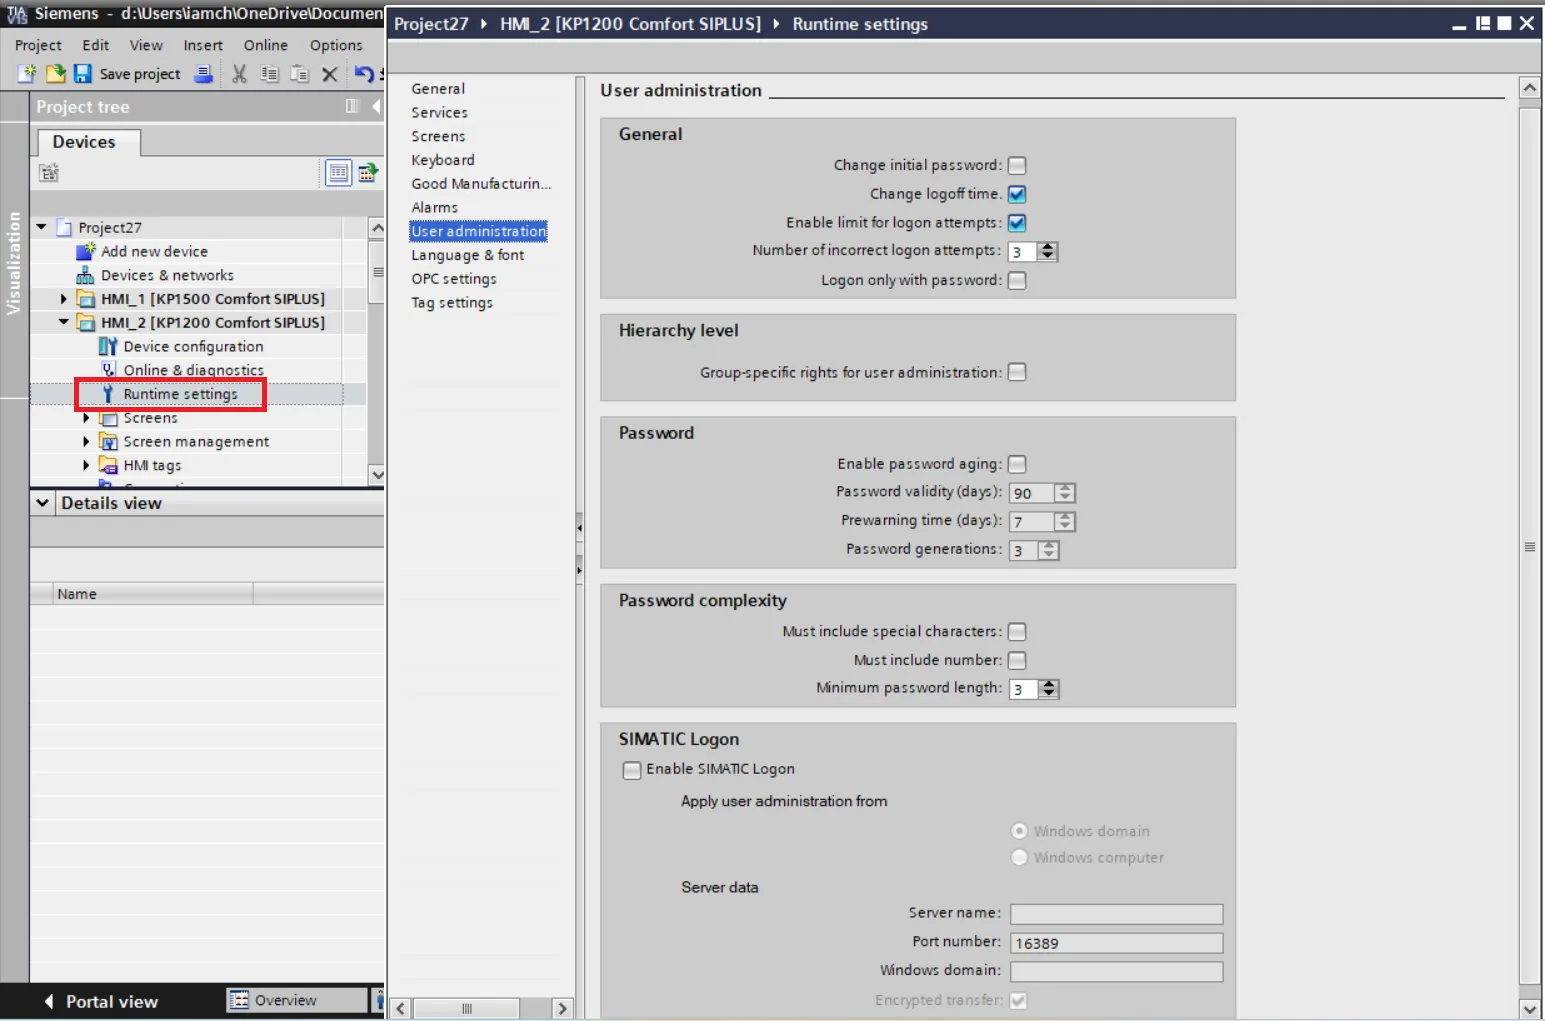Viewport: 1545px width, 1021px height.
Task: Open the Options menu
Action: tap(336, 45)
